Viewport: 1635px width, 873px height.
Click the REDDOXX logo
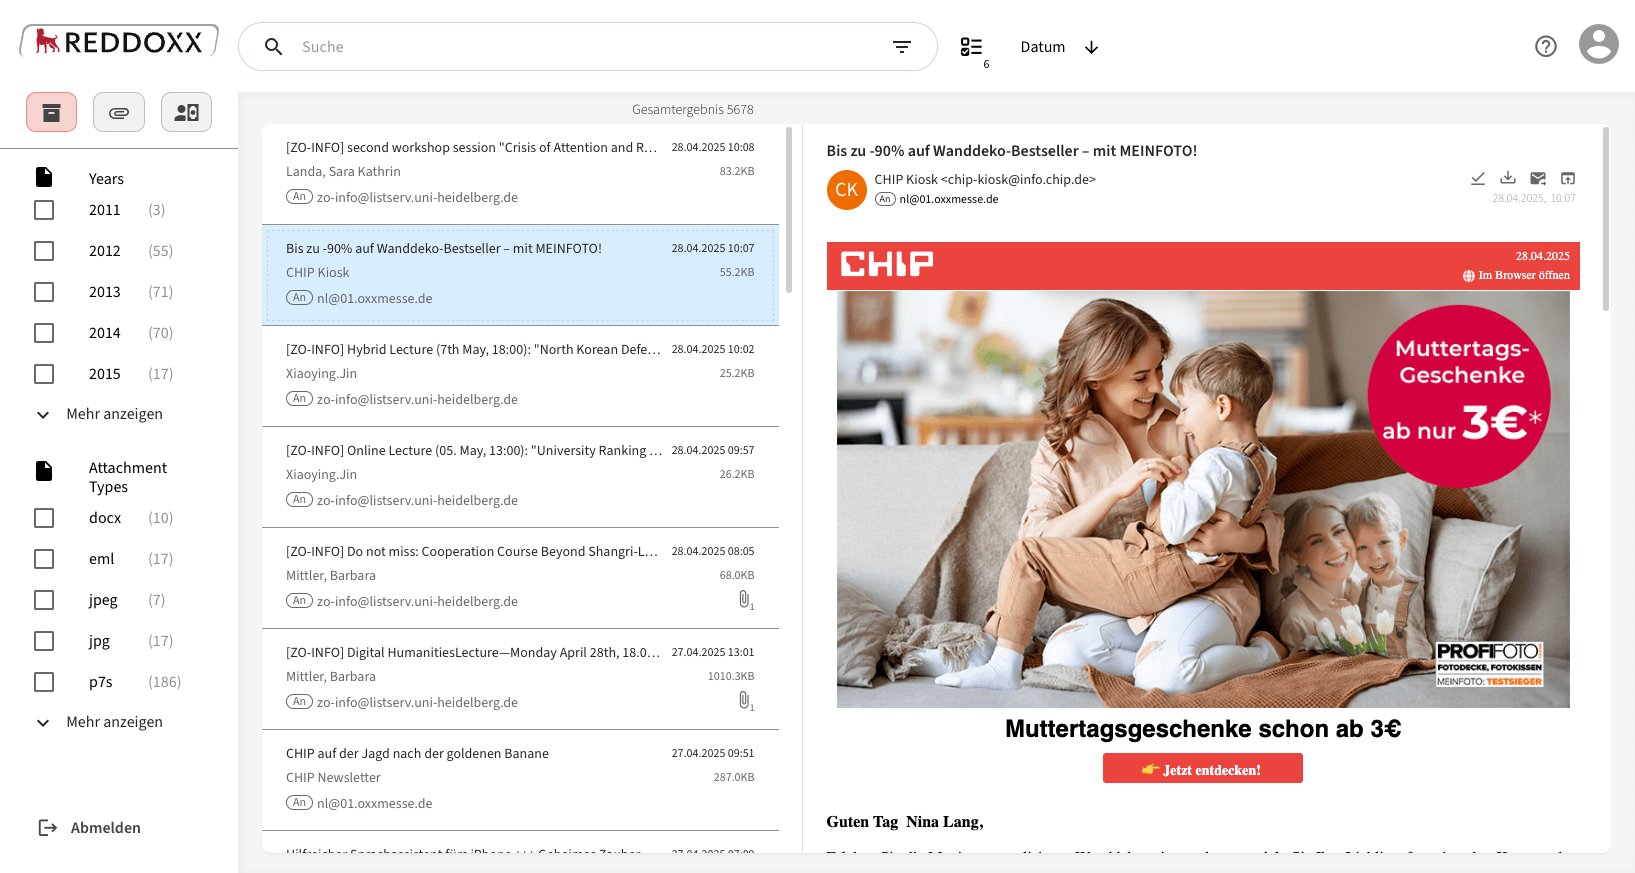click(x=119, y=41)
